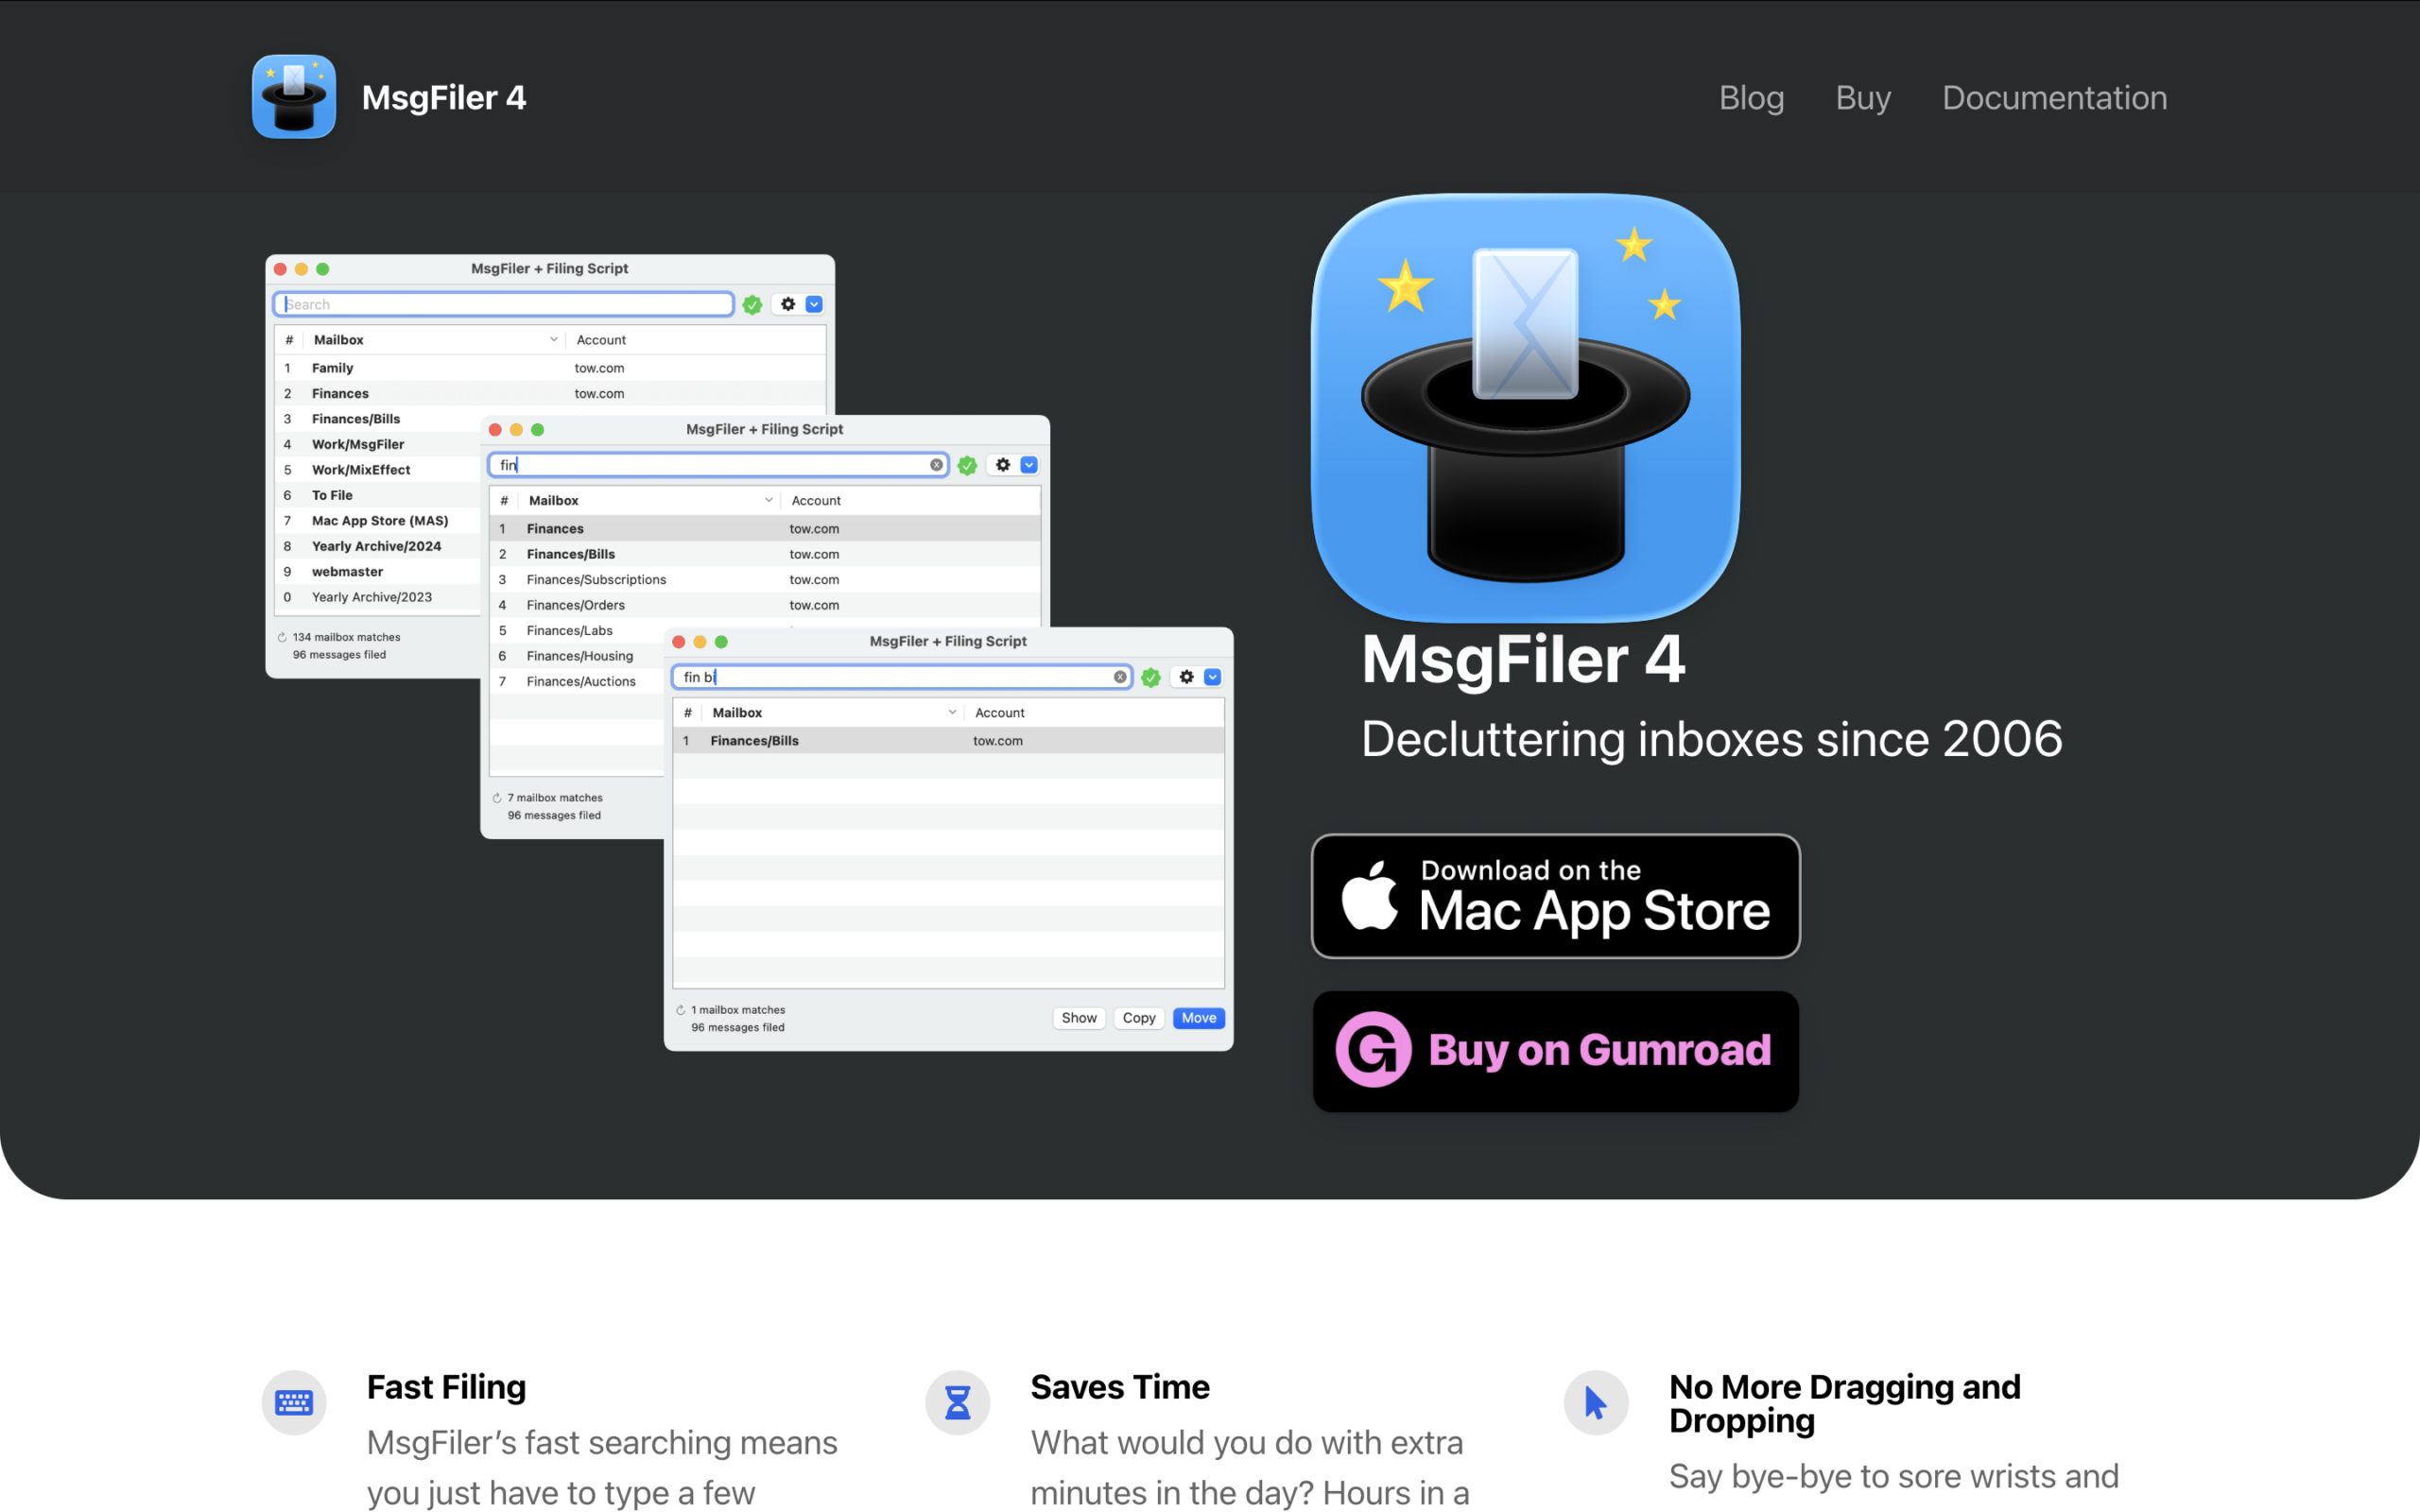Select the Finances/Bills row in the 'fin b' window
The width and height of the screenshot is (2420, 1512).
[948, 741]
